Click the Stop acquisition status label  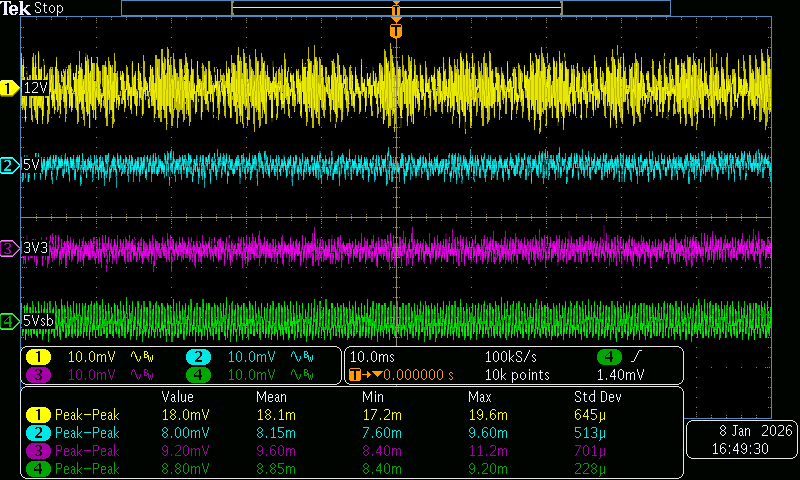[x=49, y=8]
